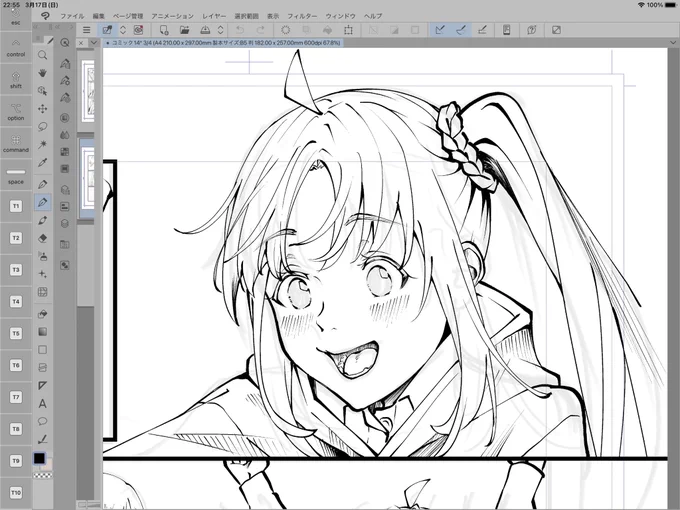The width and height of the screenshot is (680, 510).
Task: Open the Quick Access palette icon
Action: click(x=65, y=42)
